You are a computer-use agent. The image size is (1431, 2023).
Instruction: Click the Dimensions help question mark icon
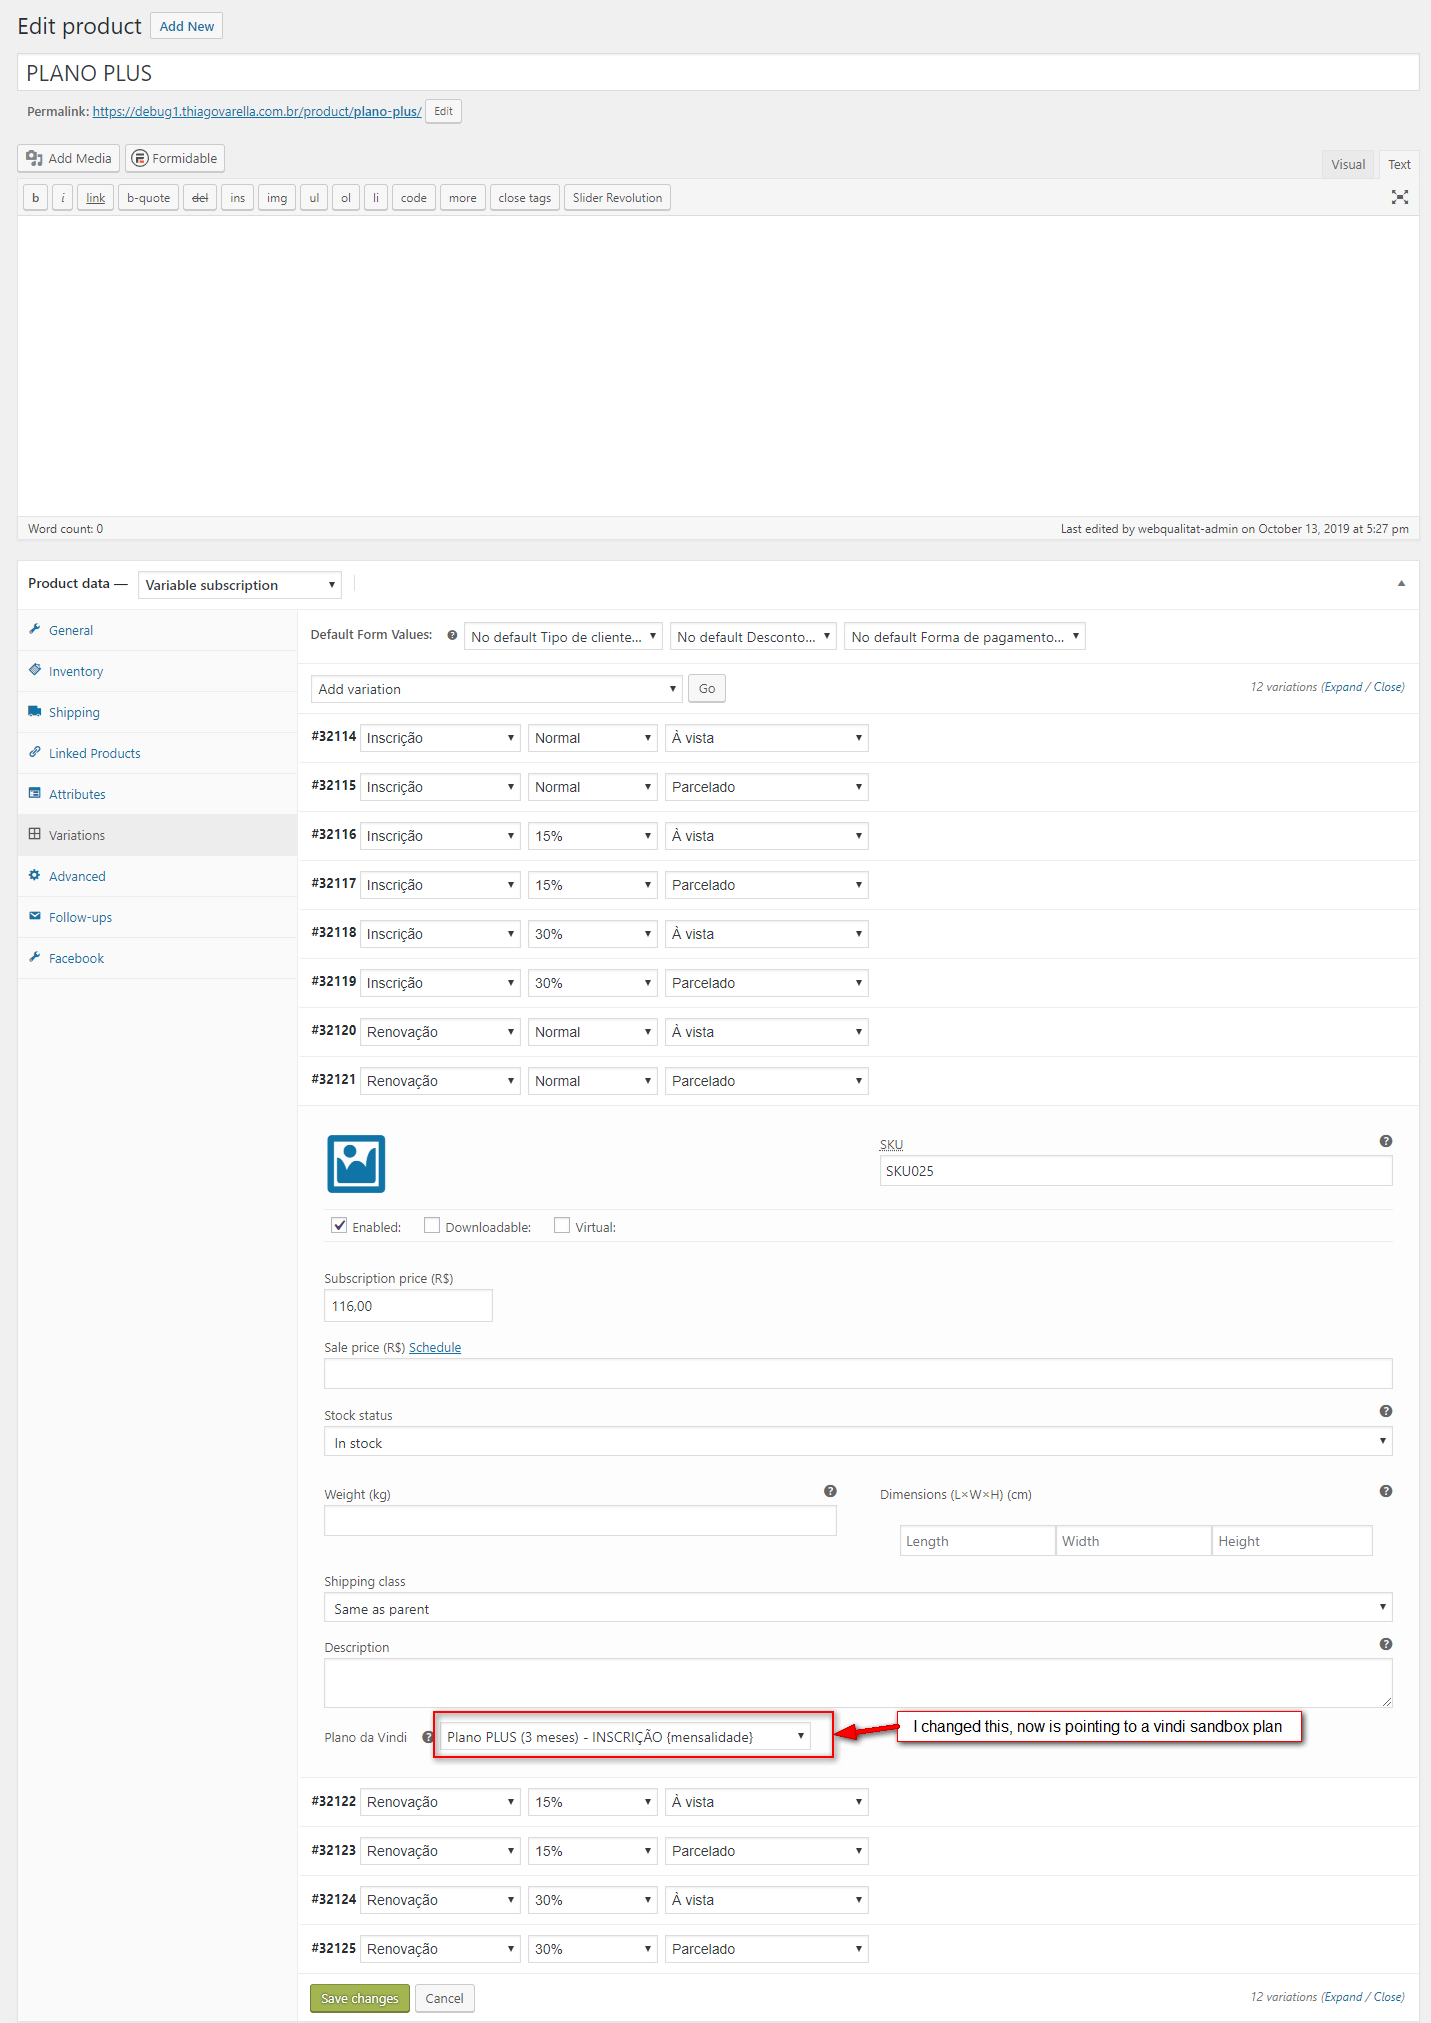(x=1386, y=1491)
